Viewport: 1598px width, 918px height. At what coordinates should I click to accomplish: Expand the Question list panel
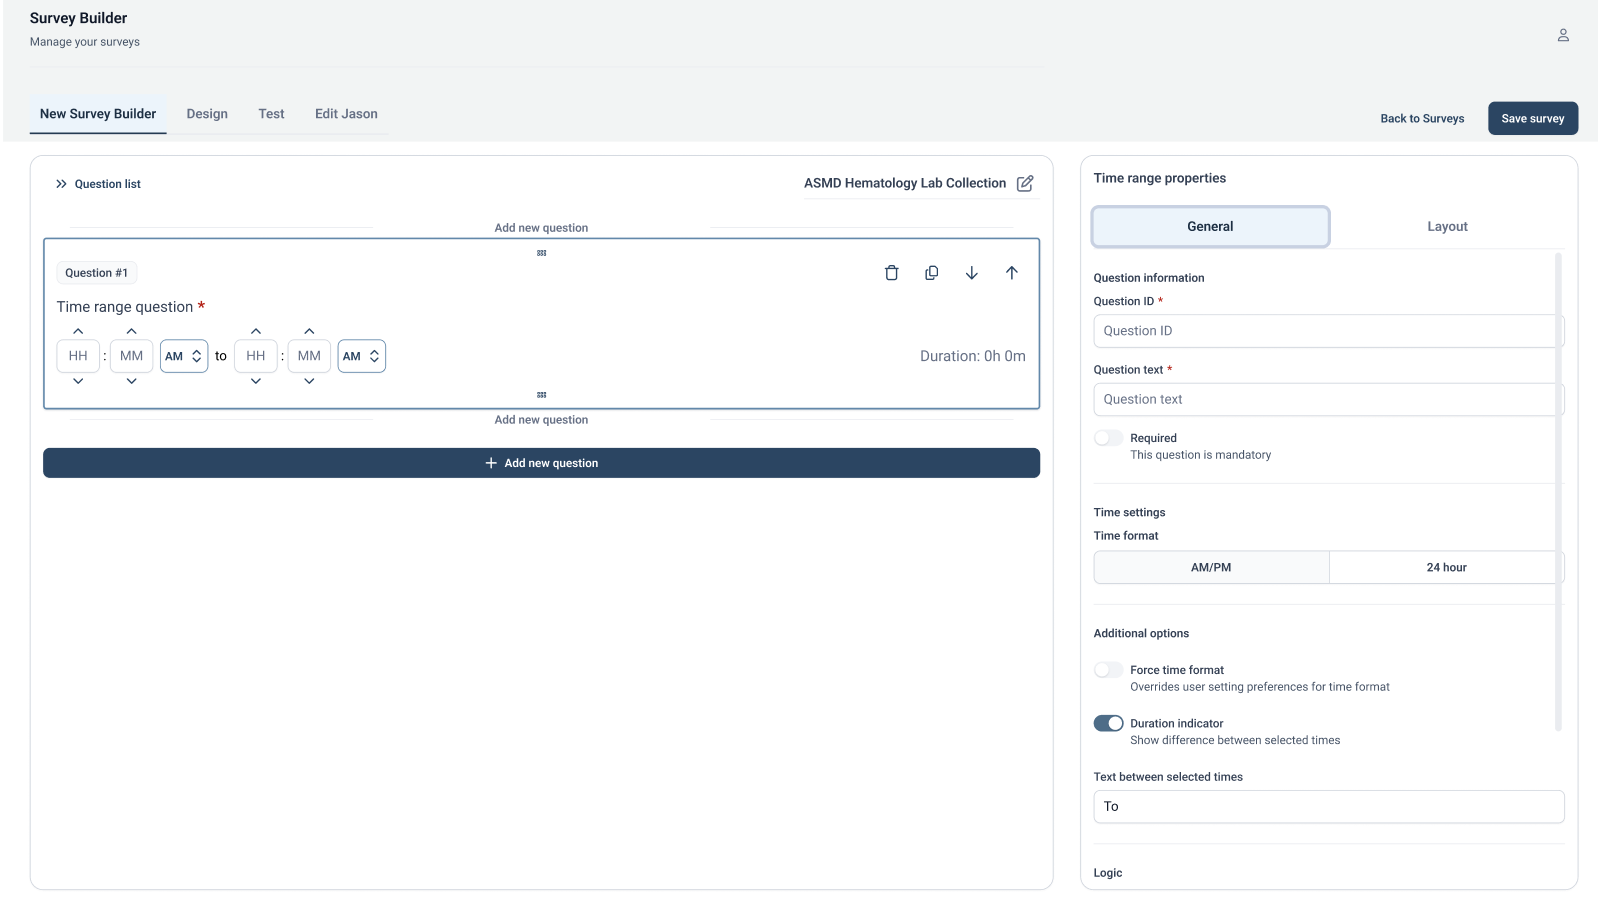98,184
